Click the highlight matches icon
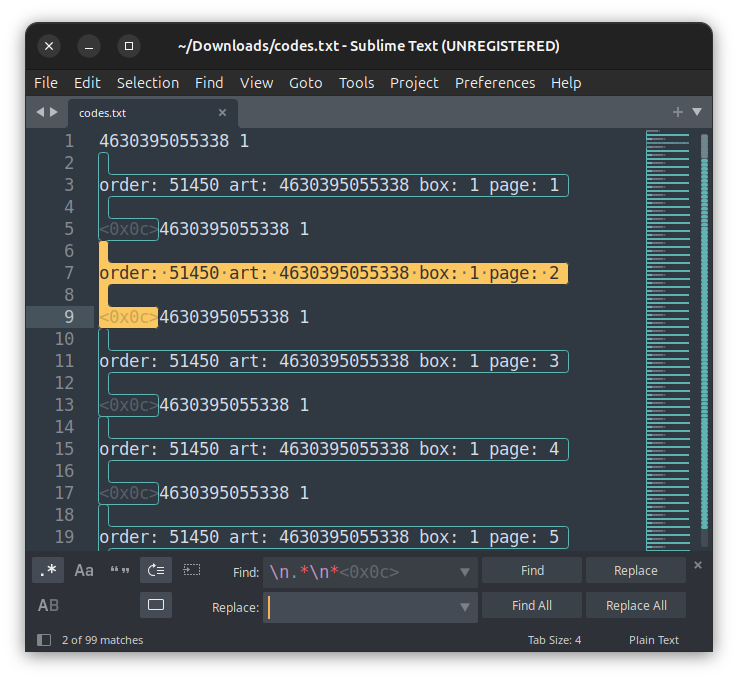The height and width of the screenshot is (680, 738). click(156, 605)
